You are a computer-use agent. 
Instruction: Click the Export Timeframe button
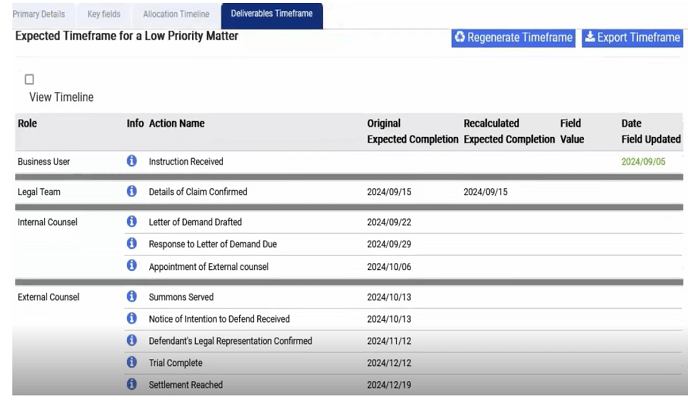point(632,38)
